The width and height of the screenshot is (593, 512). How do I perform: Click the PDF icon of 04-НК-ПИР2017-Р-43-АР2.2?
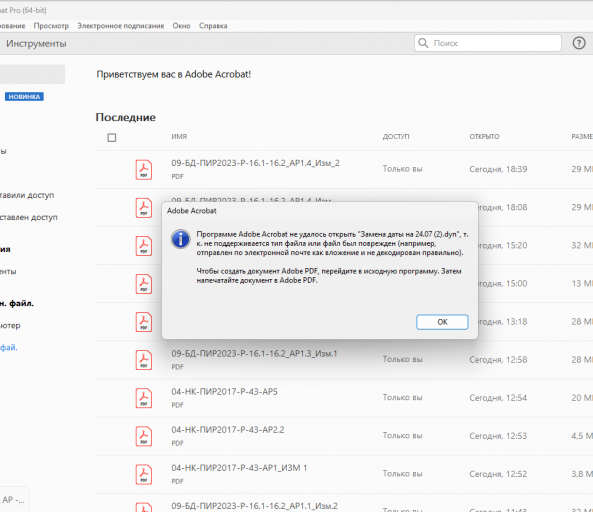pyautogui.click(x=144, y=436)
